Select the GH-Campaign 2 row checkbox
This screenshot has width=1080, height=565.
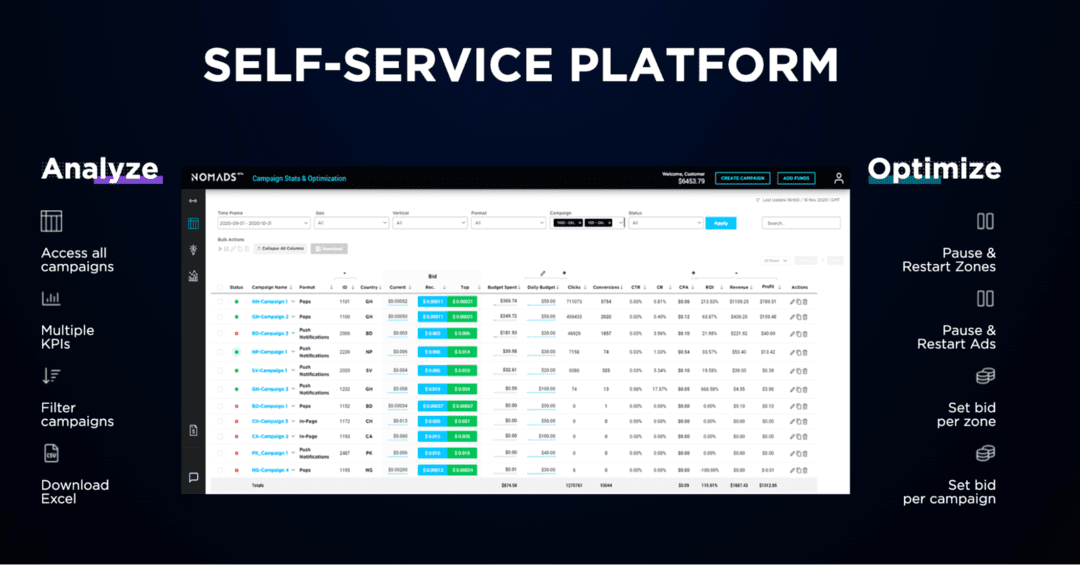[x=220, y=317]
